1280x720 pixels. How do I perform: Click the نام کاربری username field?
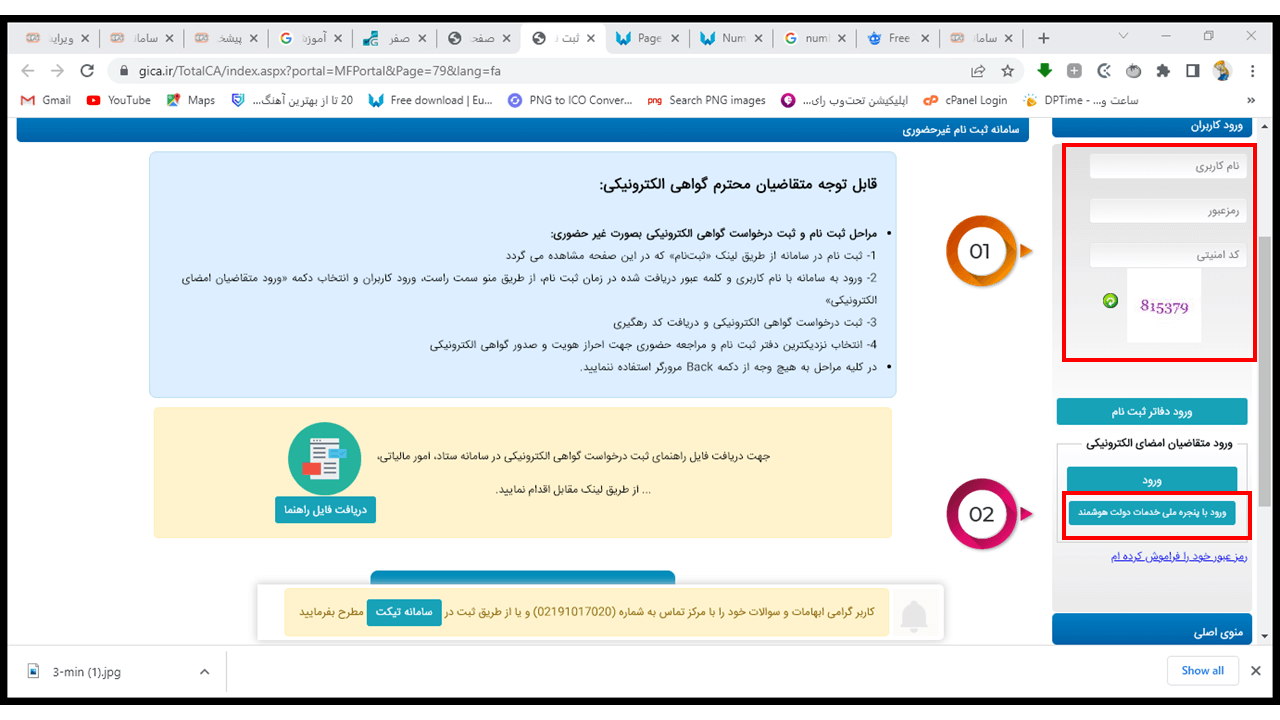coord(1170,166)
